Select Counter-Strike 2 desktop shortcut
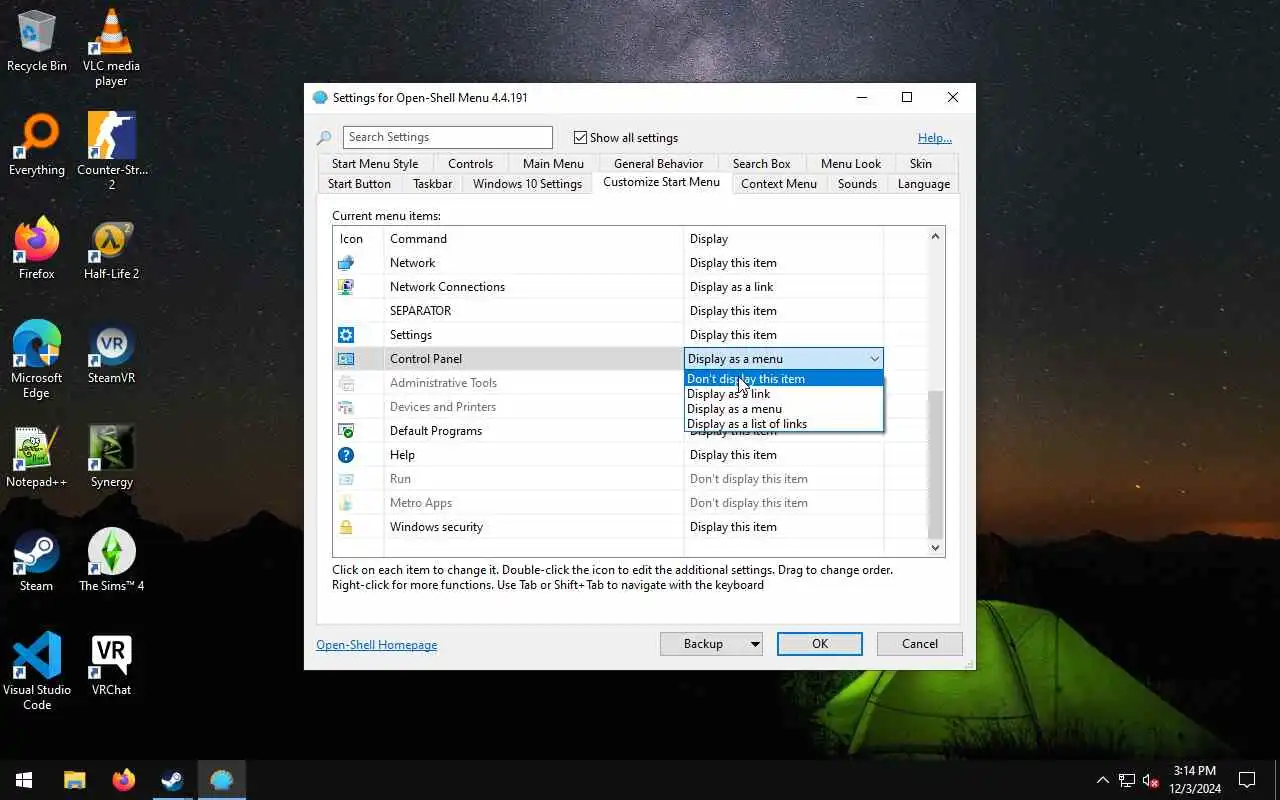This screenshot has width=1280, height=800. [111, 152]
